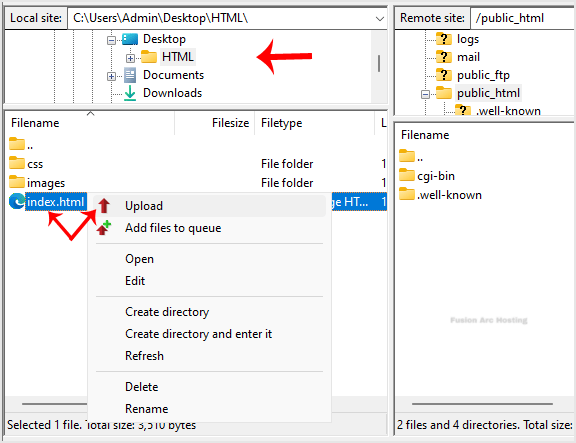
Task: Collapse the Desktop tree node
Action: click(111, 40)
